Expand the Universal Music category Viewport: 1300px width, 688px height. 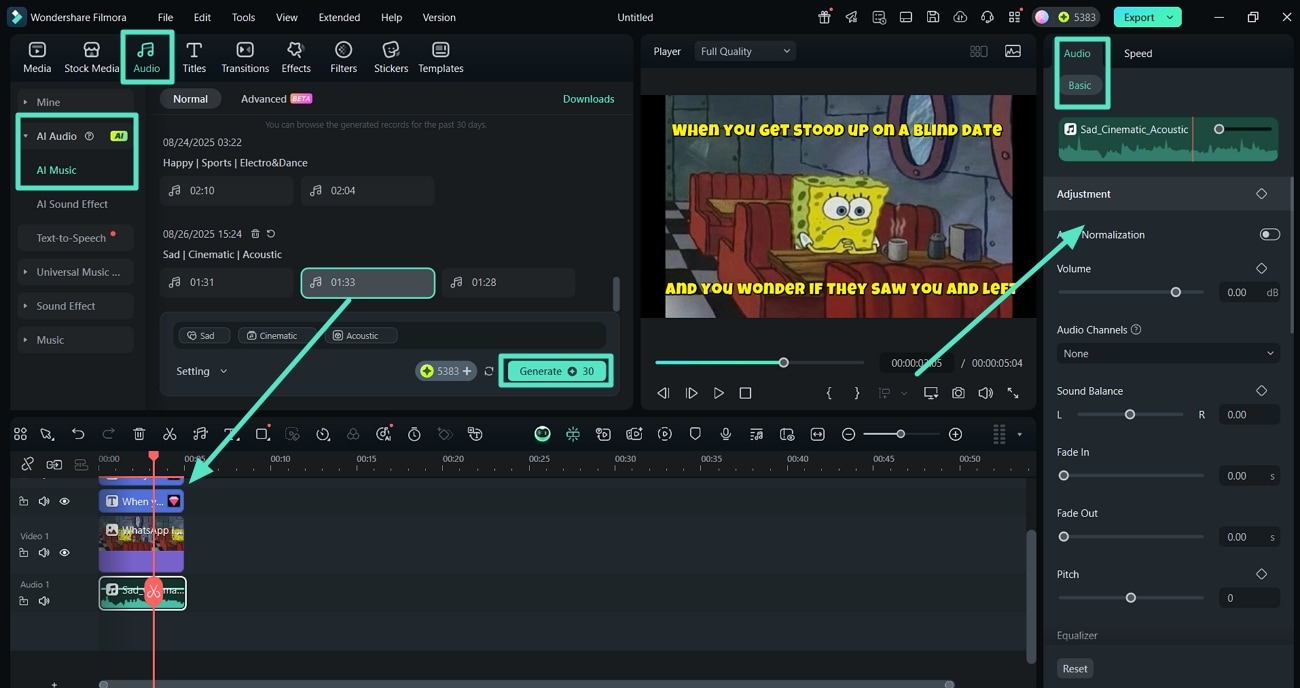(75, 272)
